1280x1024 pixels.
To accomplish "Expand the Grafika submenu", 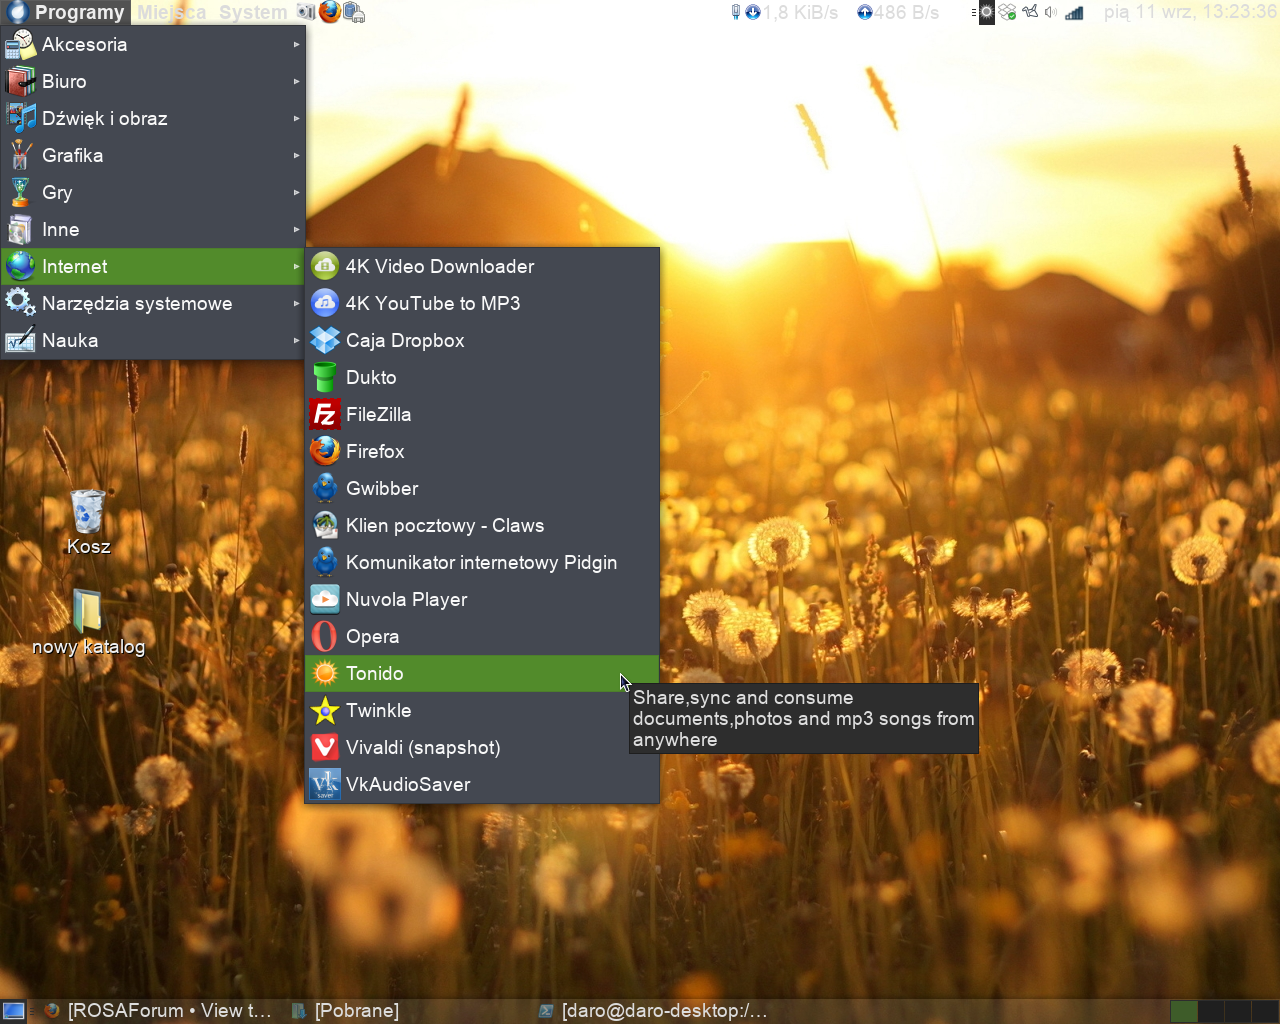I will pos(153,155).
